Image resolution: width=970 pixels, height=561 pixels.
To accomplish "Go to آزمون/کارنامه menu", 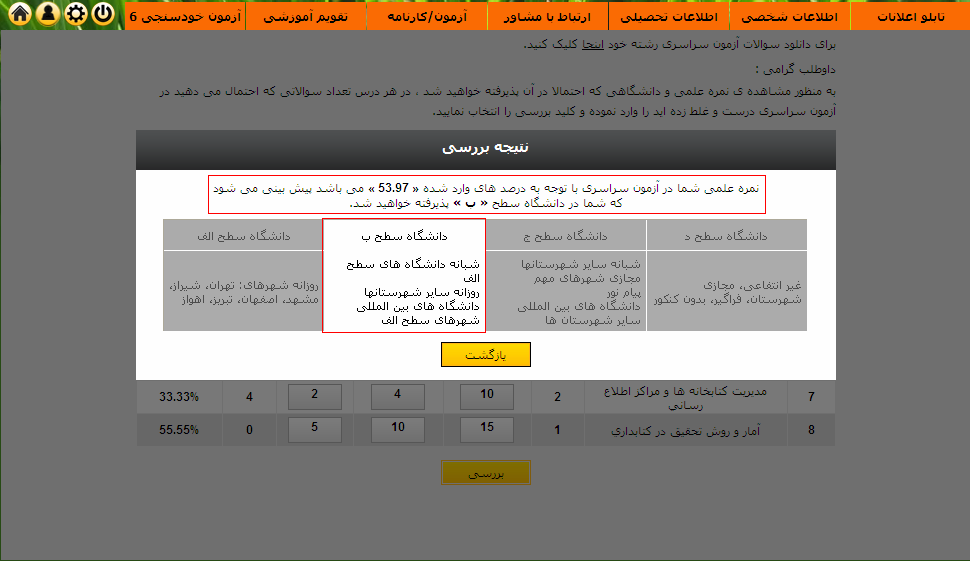I will coord(428,16).
